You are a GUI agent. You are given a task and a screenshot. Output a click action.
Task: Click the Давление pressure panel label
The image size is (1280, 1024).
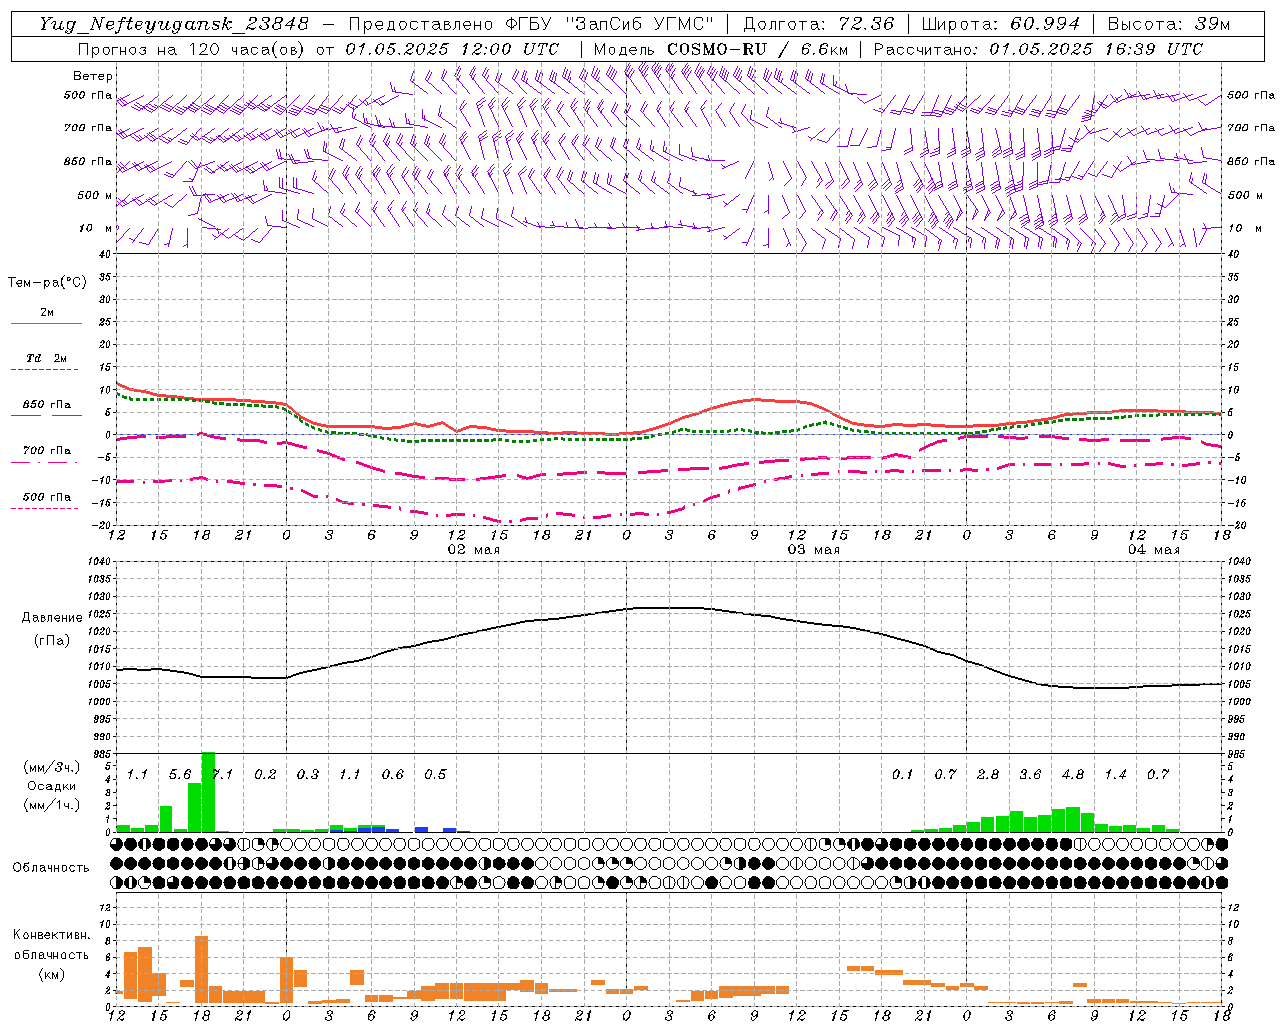52,618
